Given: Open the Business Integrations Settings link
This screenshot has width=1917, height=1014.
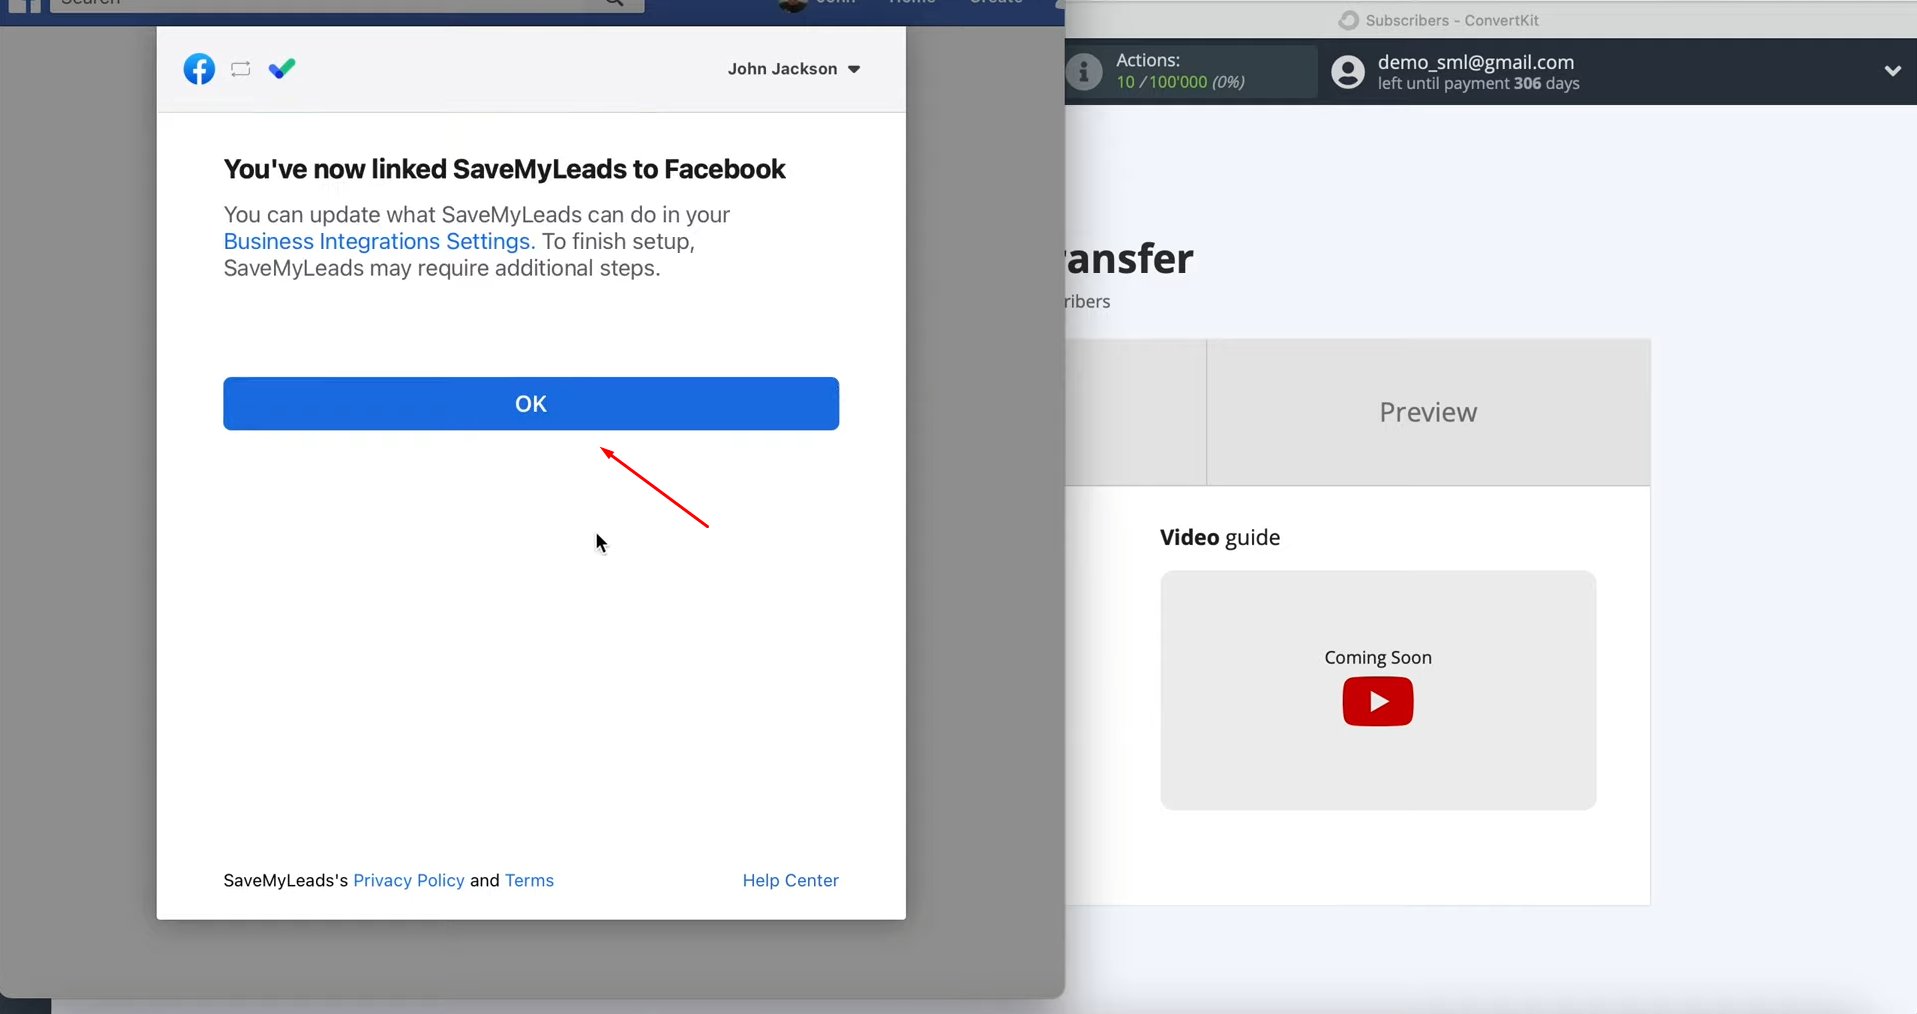Looking at the screenshot, I should tap(379, 241).
